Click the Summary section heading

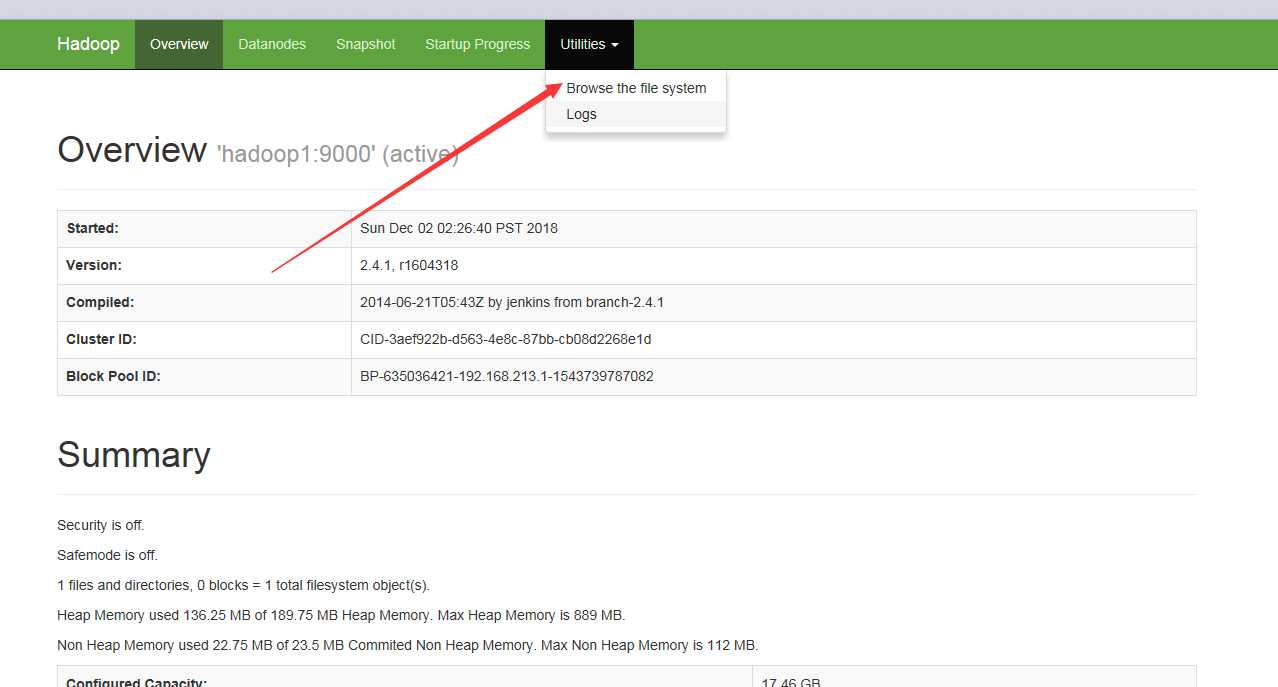134,455
